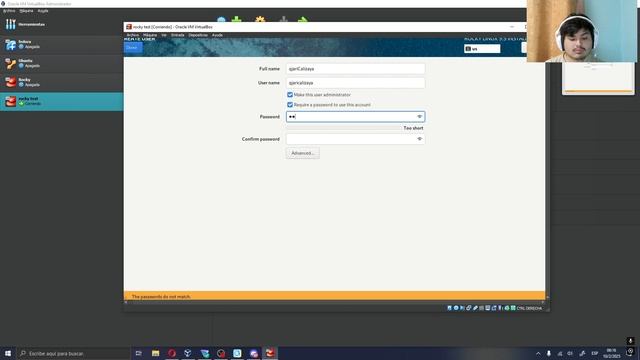Click the USB status bar icon
The image size is (640, 360).
pyautogui.click(x=475, y=308)
